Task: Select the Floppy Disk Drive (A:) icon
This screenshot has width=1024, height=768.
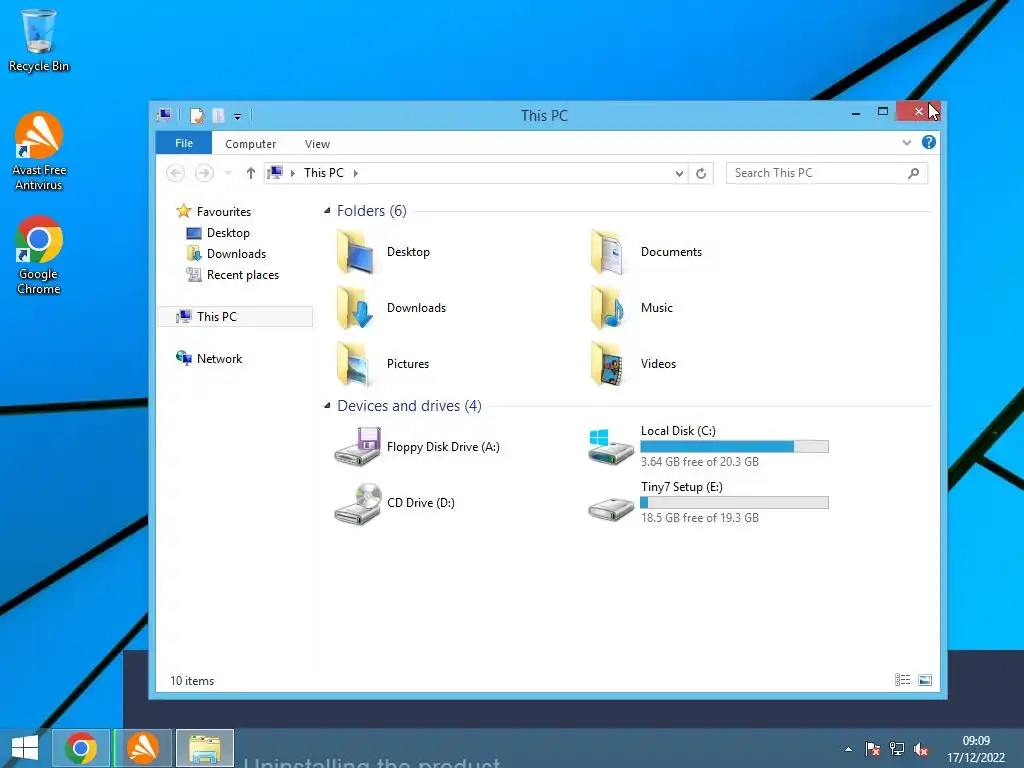Action: pos(357,447)
